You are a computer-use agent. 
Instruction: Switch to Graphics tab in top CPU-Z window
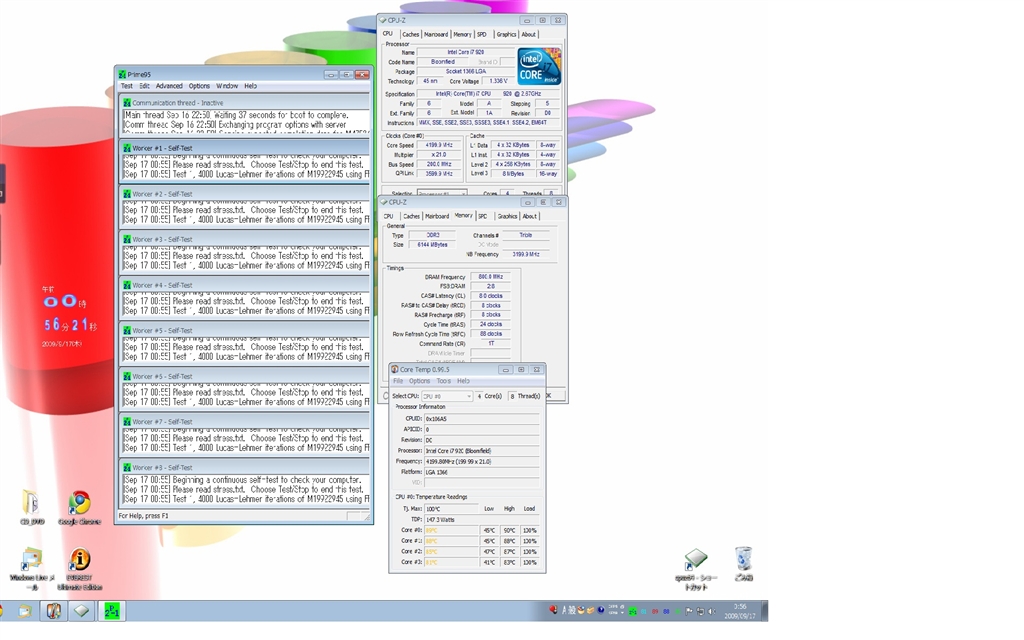pyautogui.click(x=506, y=35)
